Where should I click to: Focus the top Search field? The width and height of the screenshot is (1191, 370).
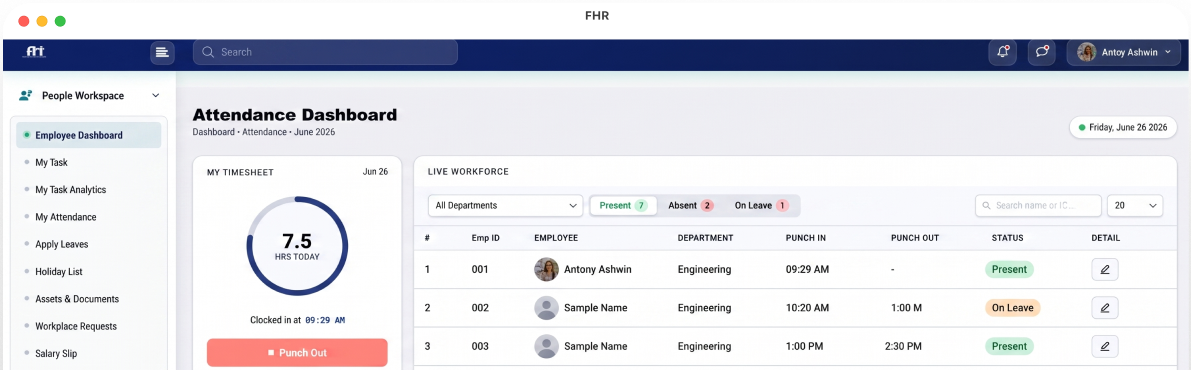click(x=325, y=52)
